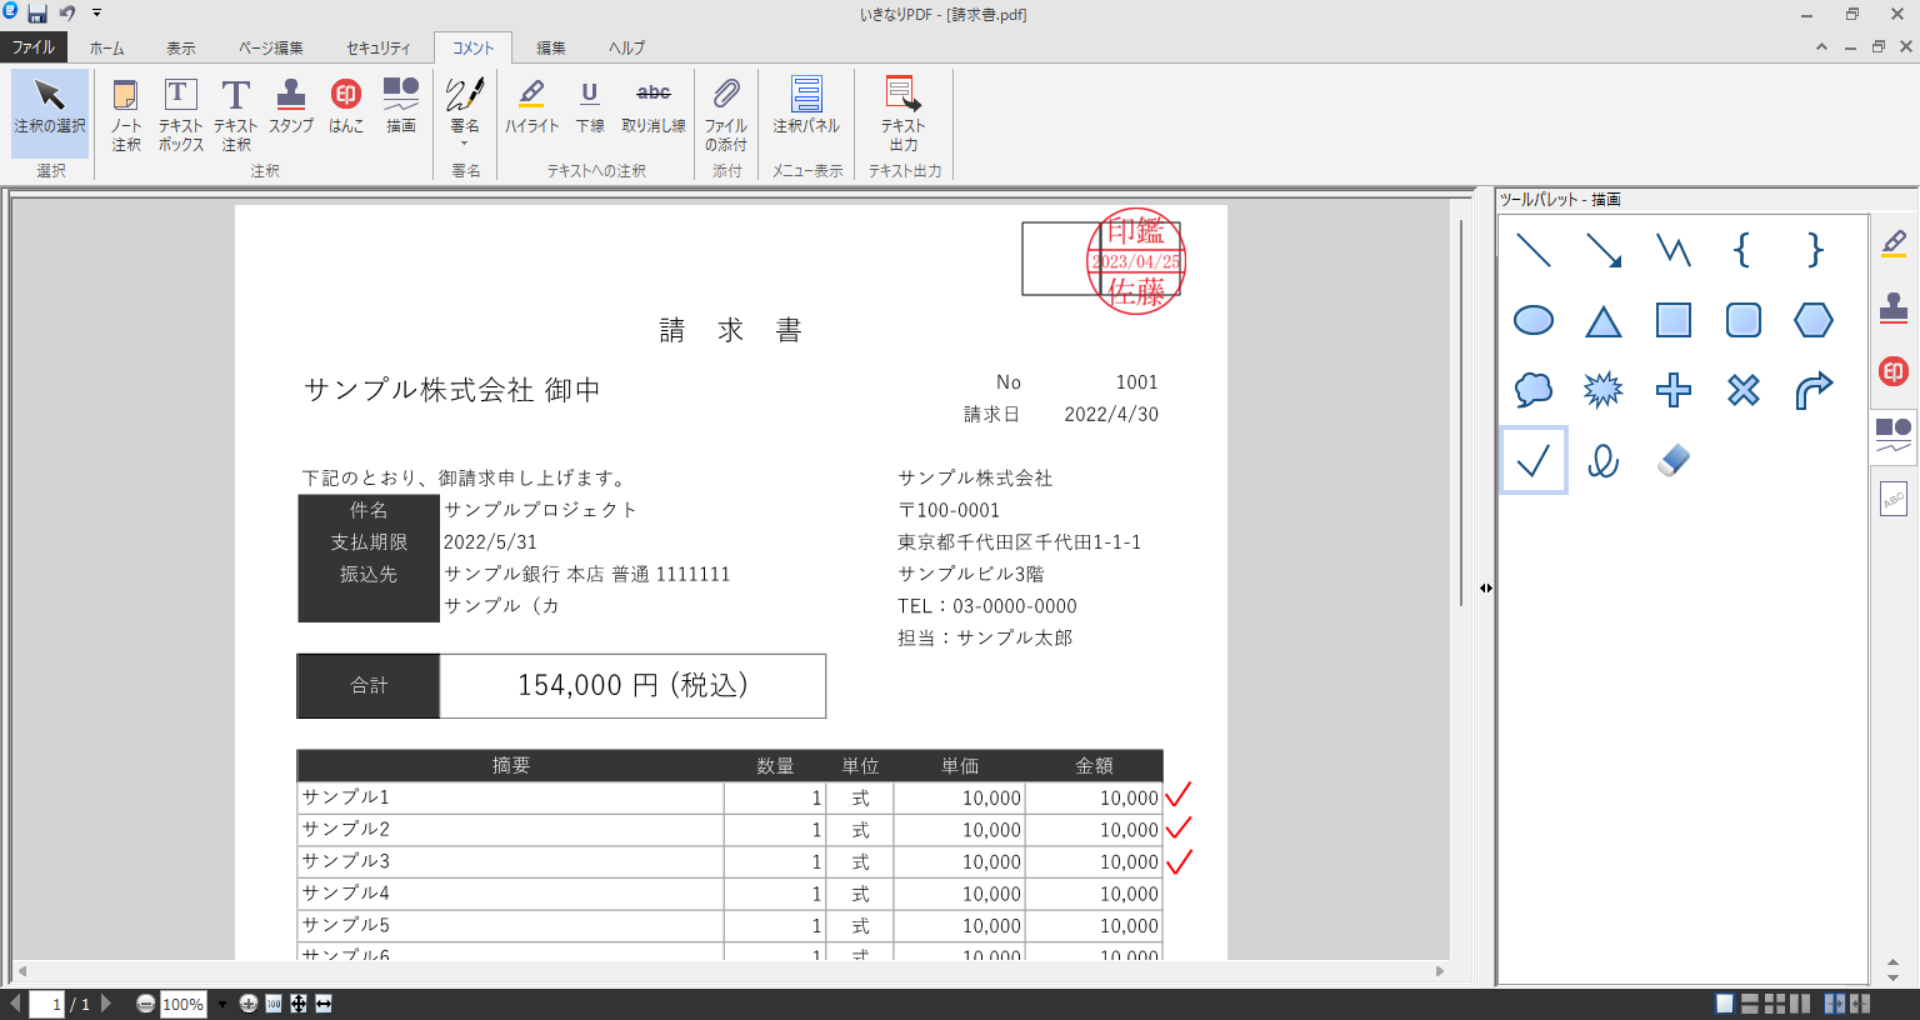Open the quick access toolbar customization menu
Screen dimensions: 1920x1020
[96, 13]
